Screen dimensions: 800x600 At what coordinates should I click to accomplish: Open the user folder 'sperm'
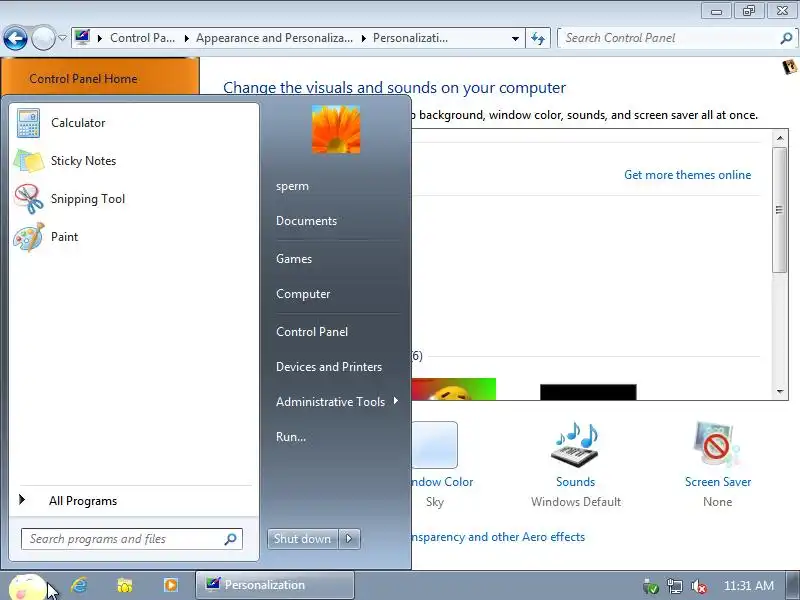(292, 186)
